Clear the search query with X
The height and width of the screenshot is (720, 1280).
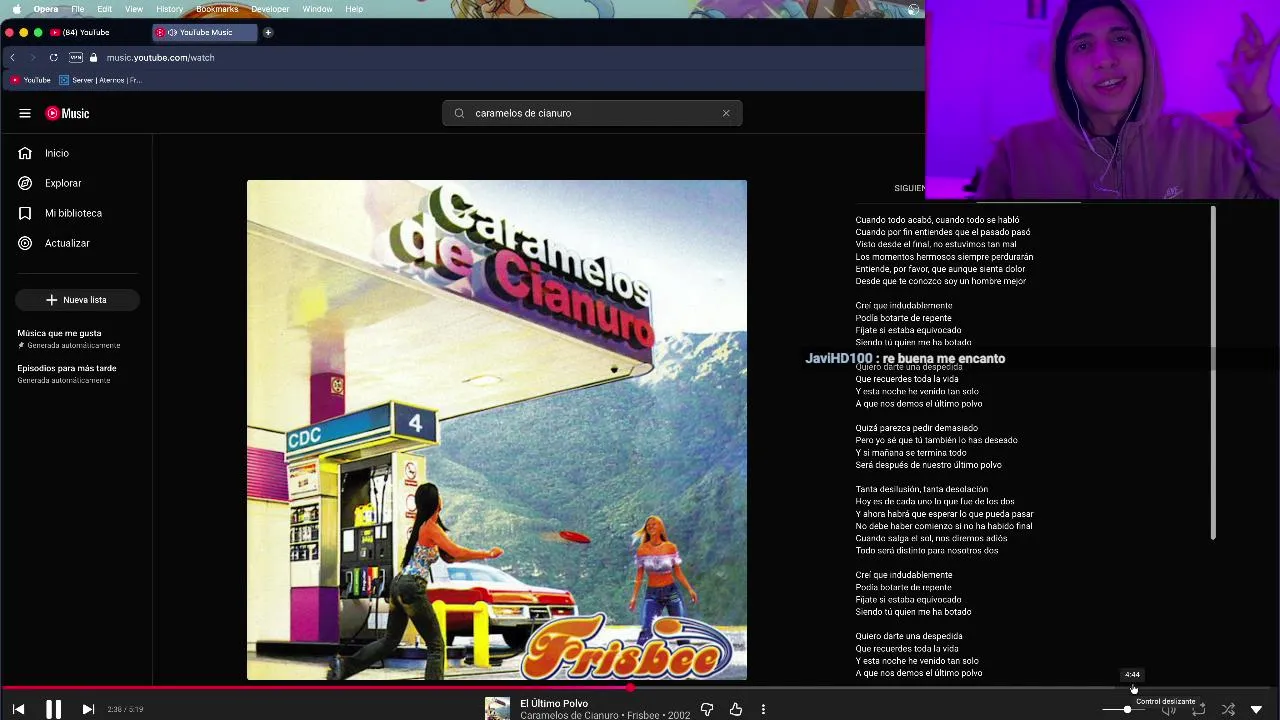point(726,113)
